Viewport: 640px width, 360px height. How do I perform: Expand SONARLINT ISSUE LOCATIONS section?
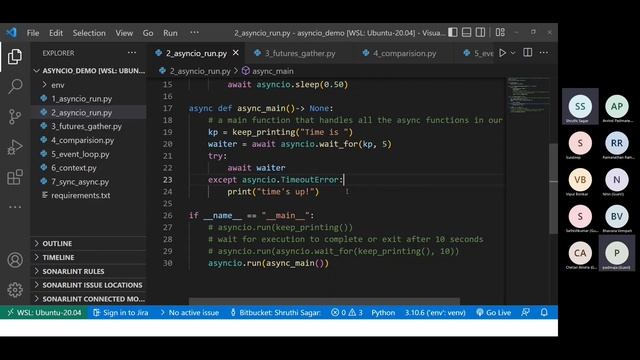[x=89, y=285]
